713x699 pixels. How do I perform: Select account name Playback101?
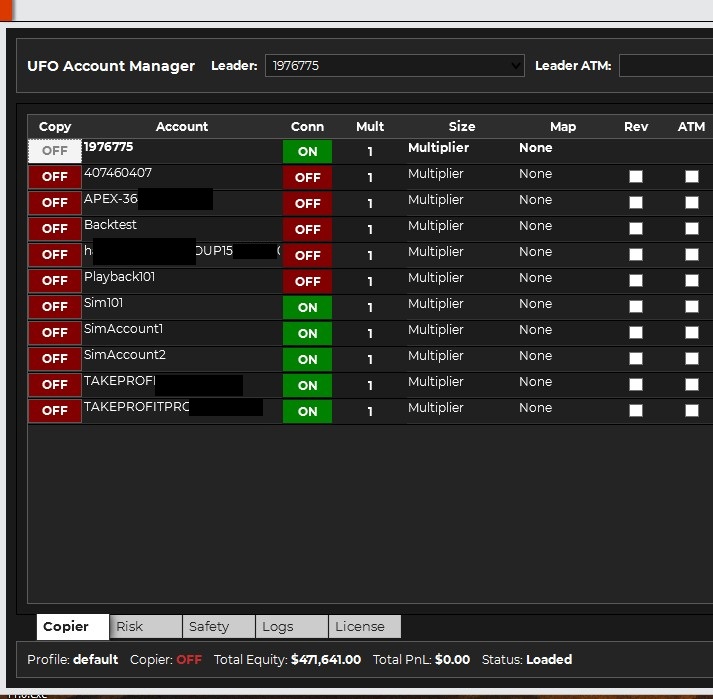pos(120,277)
